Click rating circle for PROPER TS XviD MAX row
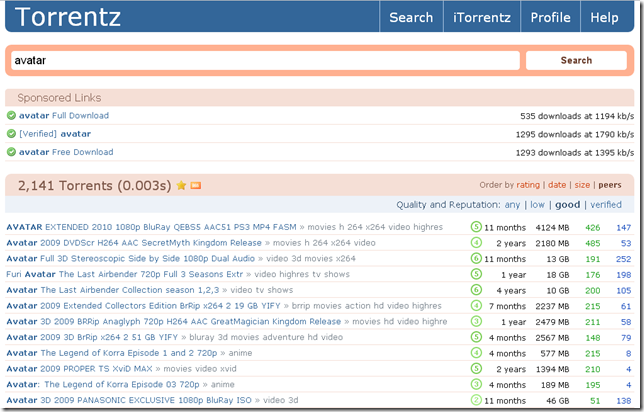The height and width of the screenshot is (412, 644). (476, 368)
